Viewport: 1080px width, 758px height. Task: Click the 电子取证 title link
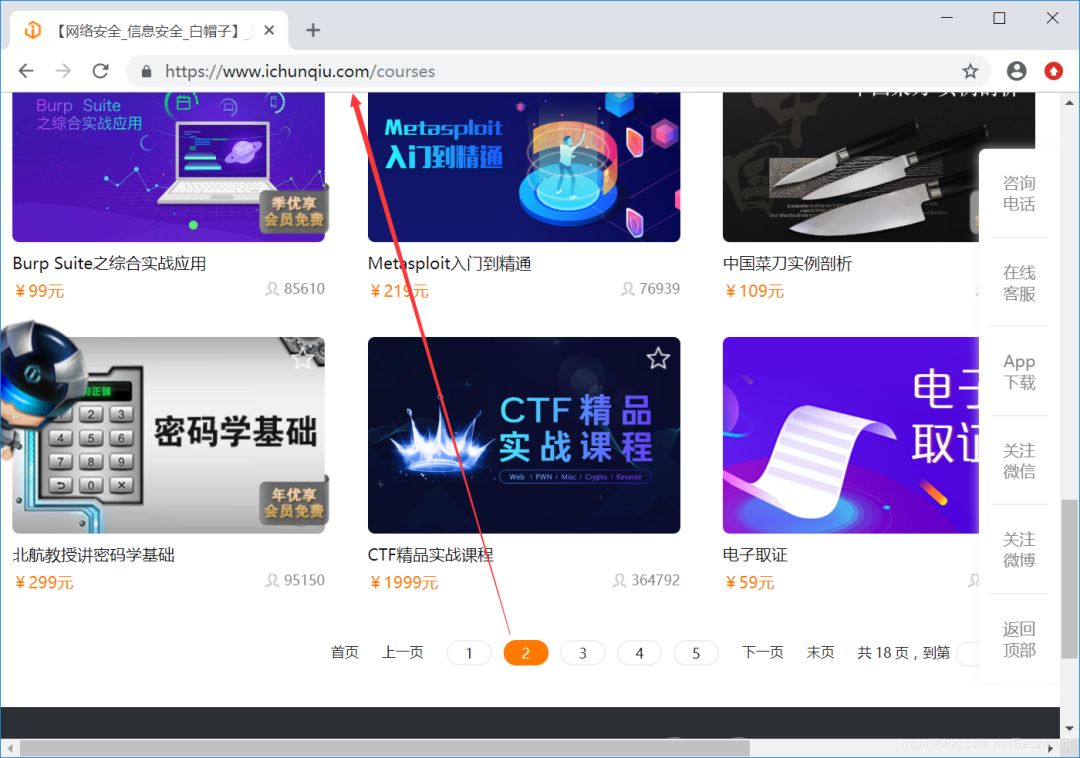pyautogui.click(x=755, y=555)
